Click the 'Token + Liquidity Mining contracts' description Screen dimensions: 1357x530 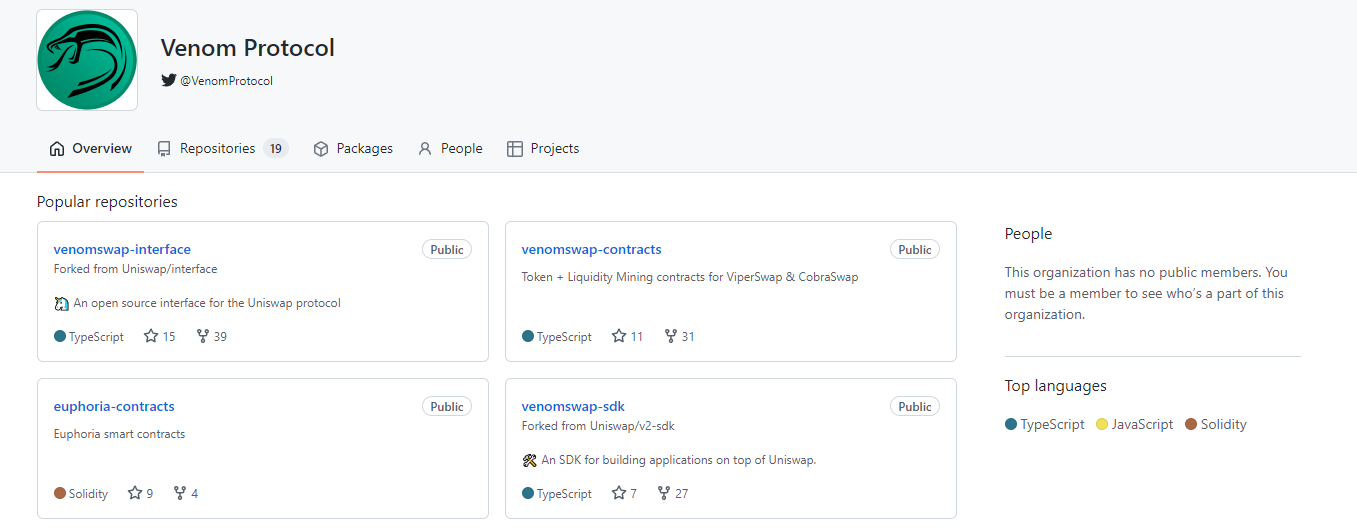(x=690, y=277)
